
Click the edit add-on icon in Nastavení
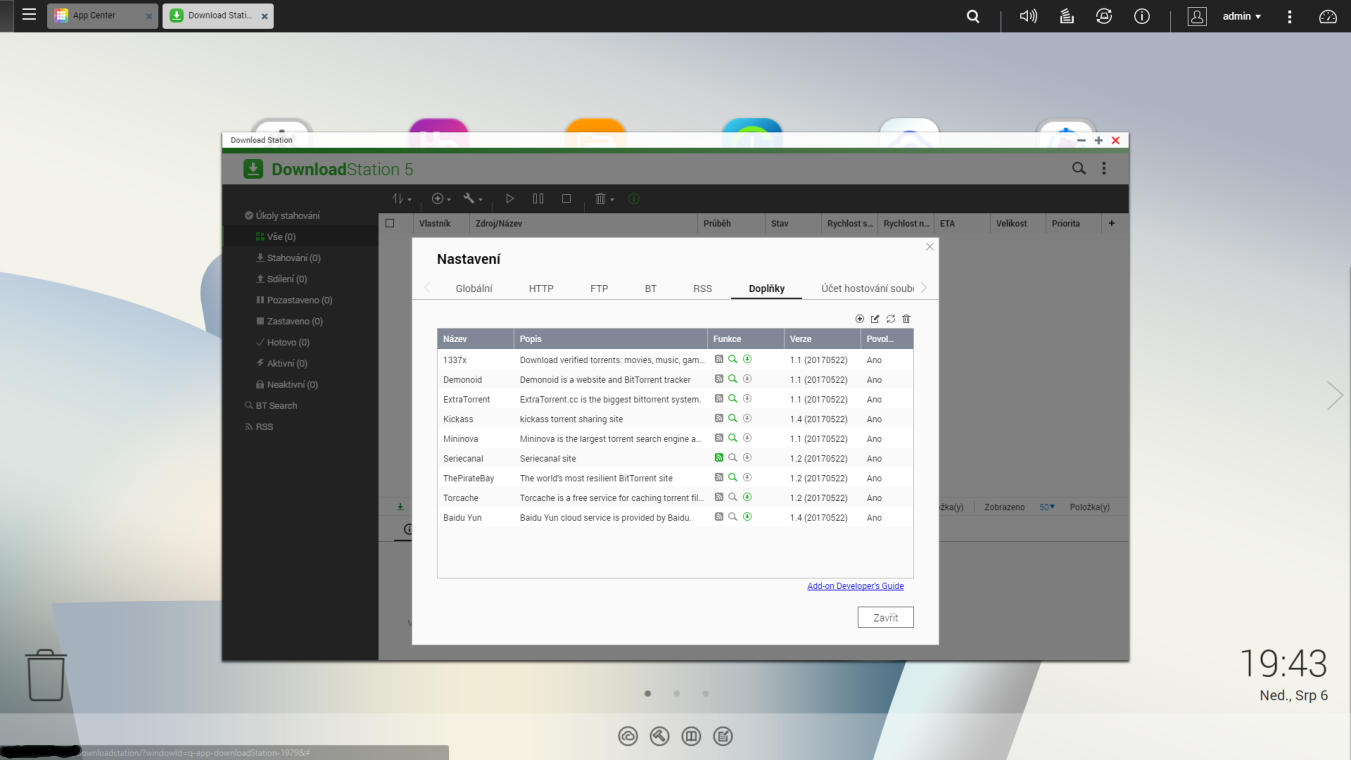[875, 319]
